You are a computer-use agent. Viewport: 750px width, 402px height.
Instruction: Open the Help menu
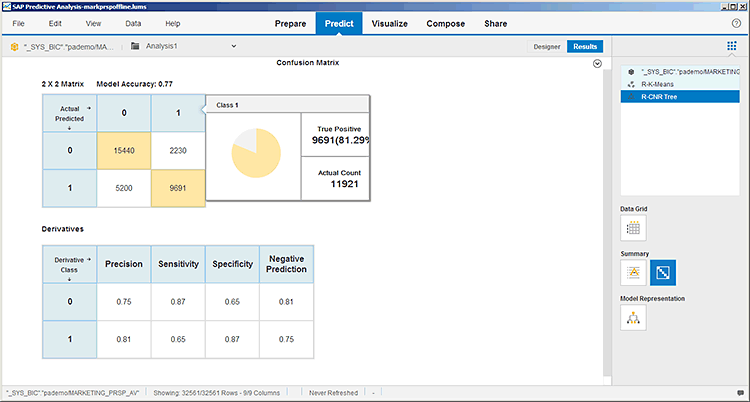[173, 23]
